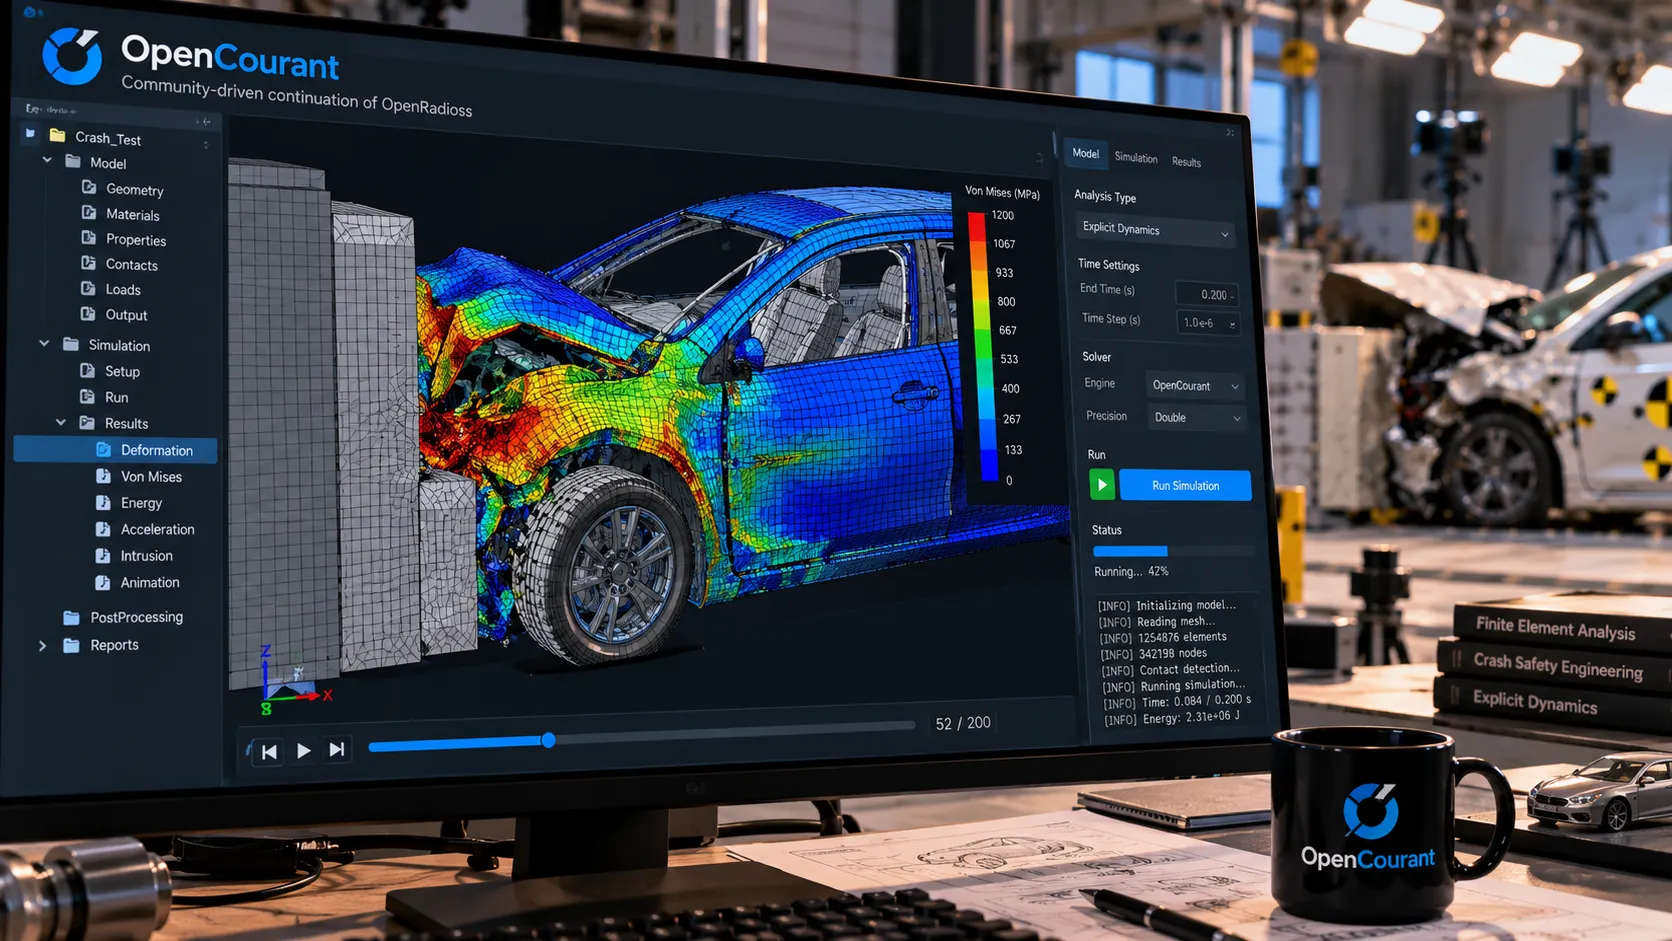Click the PostProcessing folder icon
Image resolution: width=1672 pixels, height=941 pixels.
point(71,617)
